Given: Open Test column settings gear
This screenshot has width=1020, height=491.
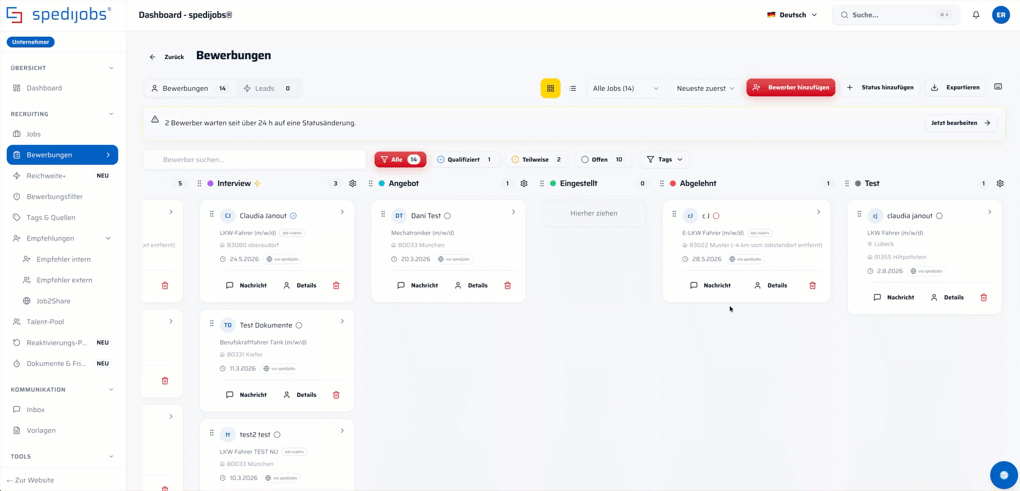Looking at the screenshot, I should pos(1000,183).
